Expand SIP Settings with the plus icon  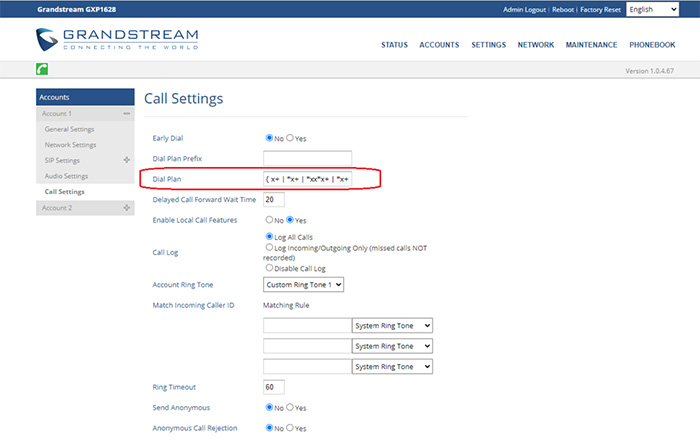(127, 160)
